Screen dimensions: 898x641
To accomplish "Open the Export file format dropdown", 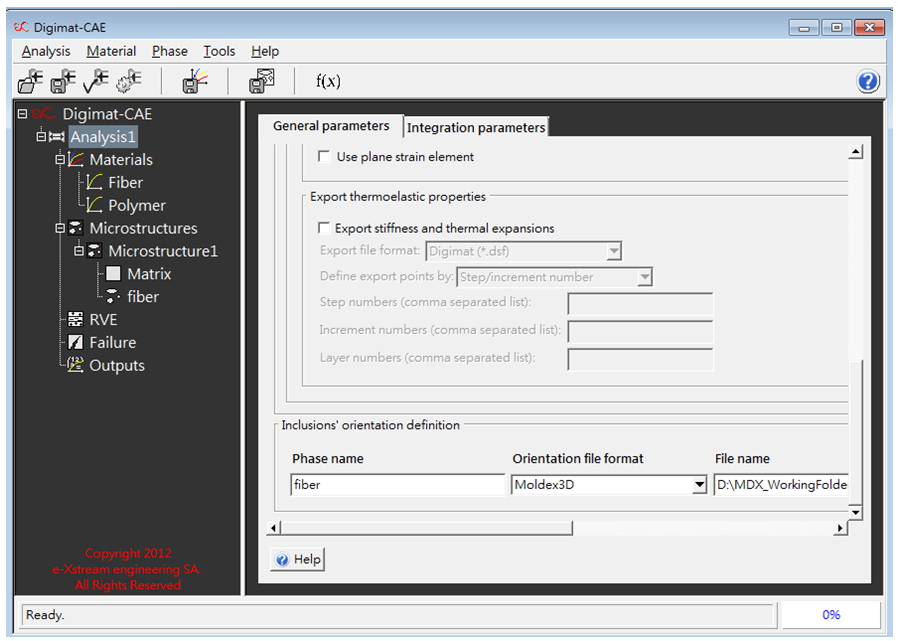I will [x=613, y=251].
